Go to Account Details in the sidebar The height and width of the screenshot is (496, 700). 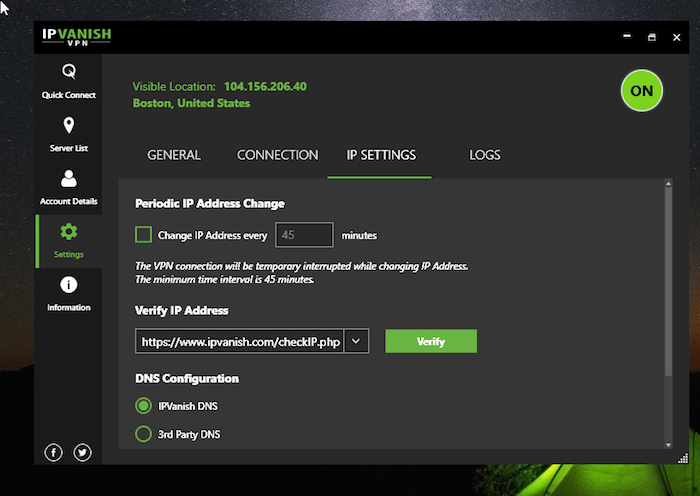click(68, 188)
